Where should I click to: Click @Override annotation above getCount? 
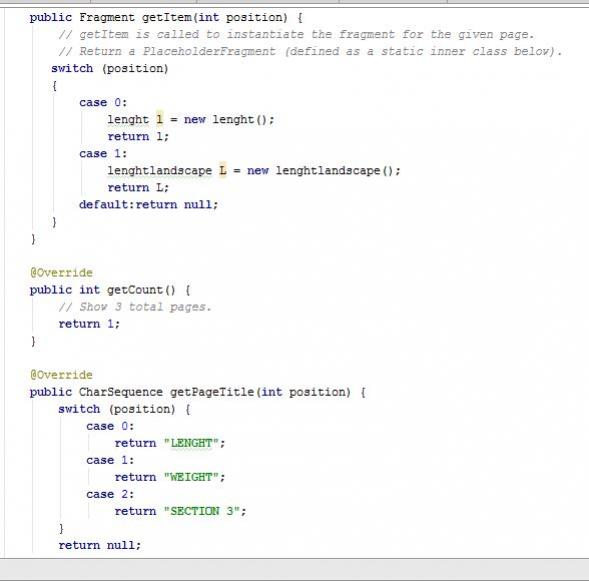61,273
